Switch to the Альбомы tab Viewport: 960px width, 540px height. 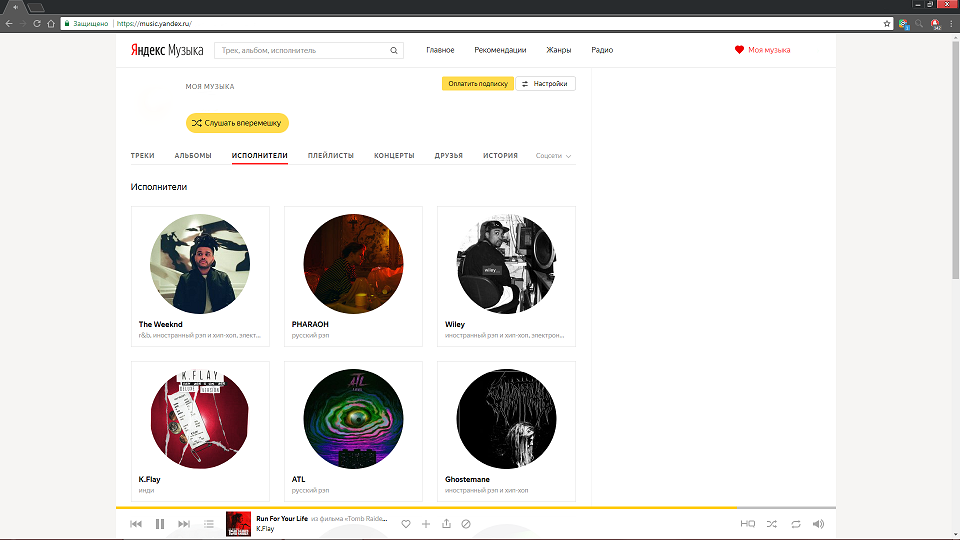(193, 156)
